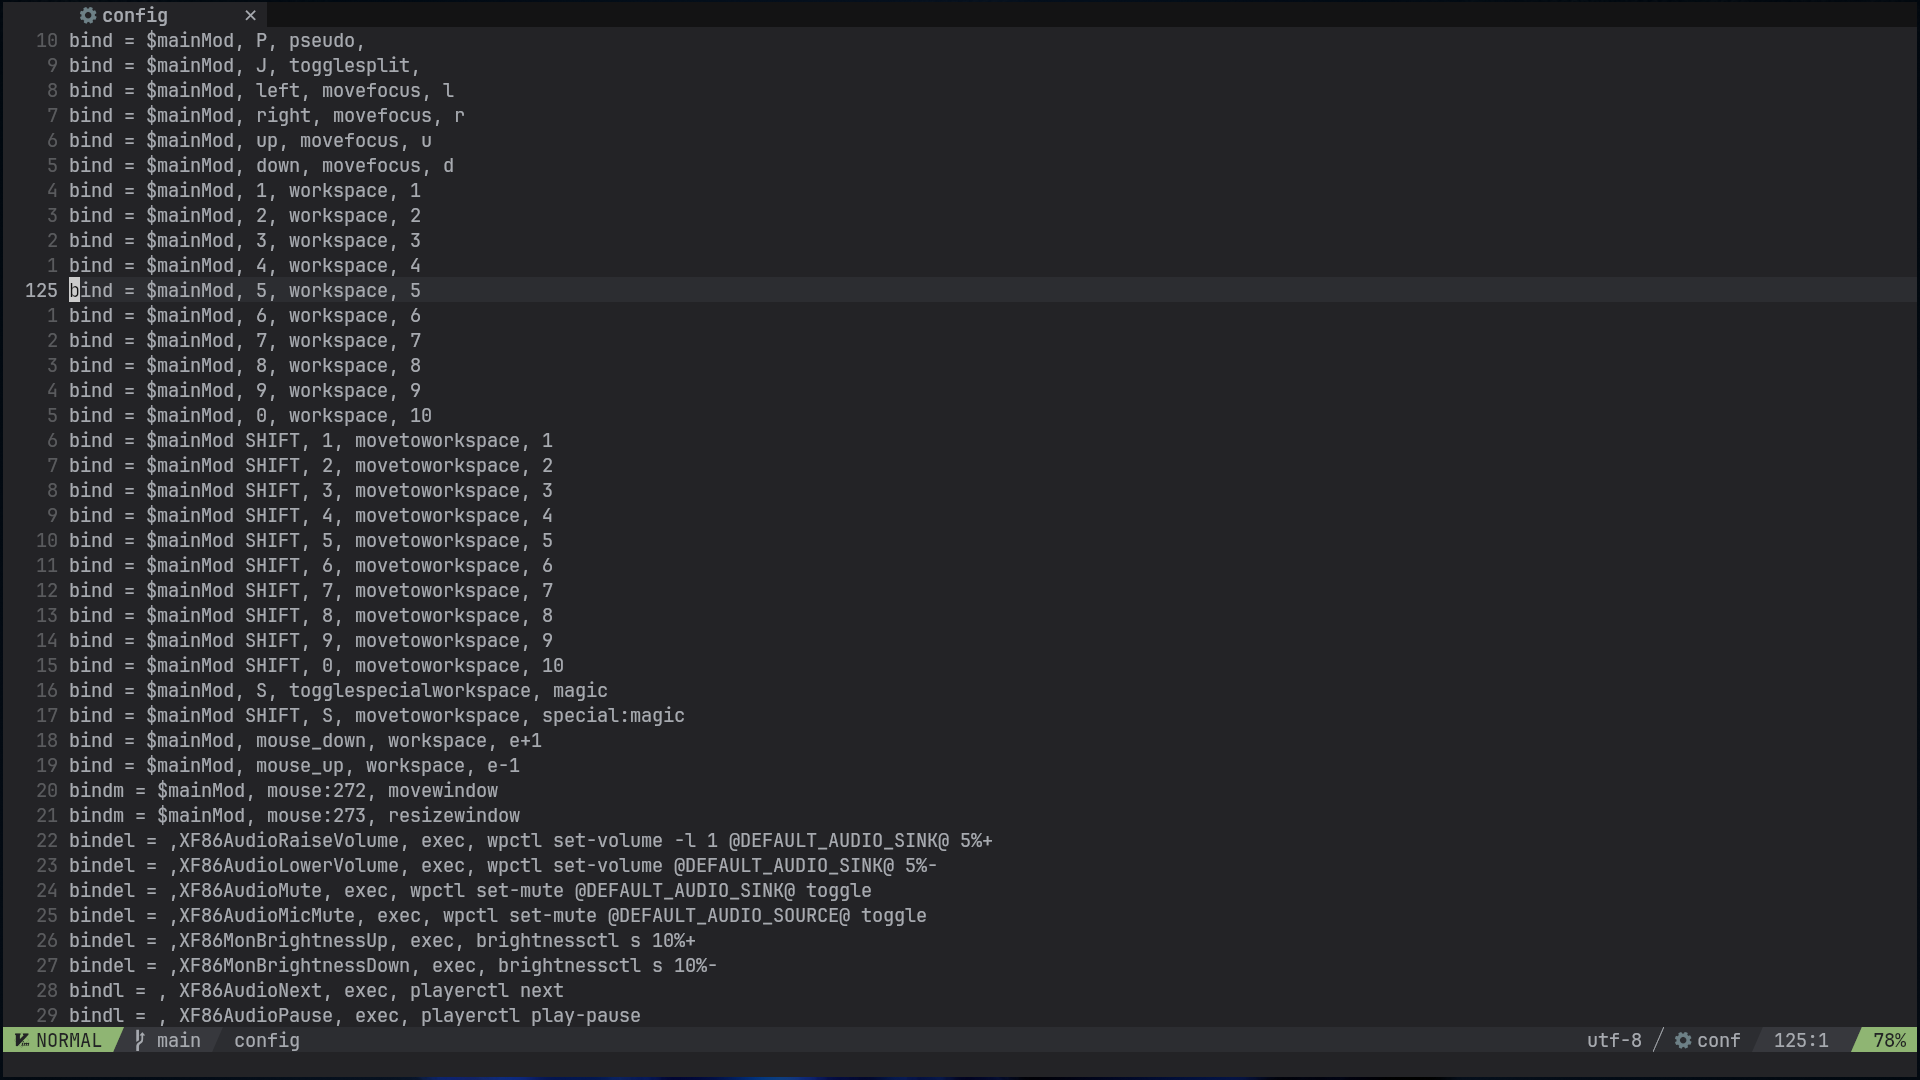Screen dimensions: 1920x1080
Task: Click line 'SHIFT, 3, movetoworkspace, 3'
Action: coord(311,490)
